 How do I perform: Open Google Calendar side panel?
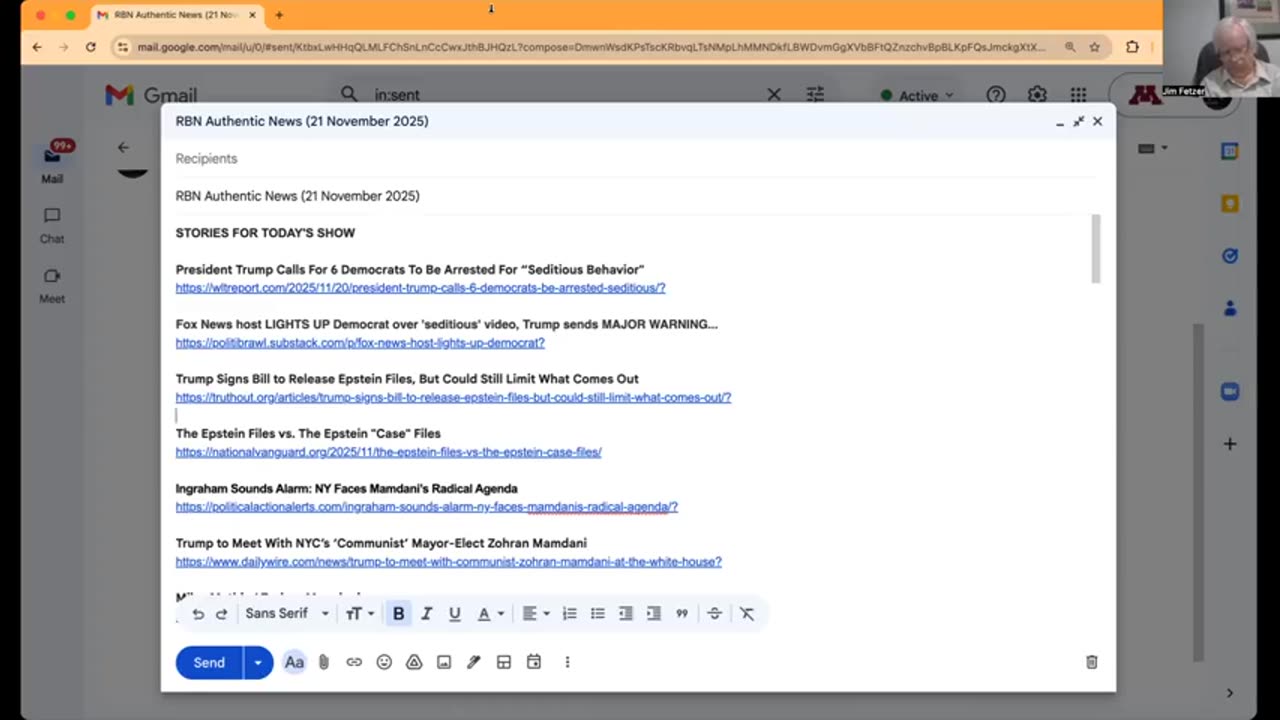coord(1230,151)
